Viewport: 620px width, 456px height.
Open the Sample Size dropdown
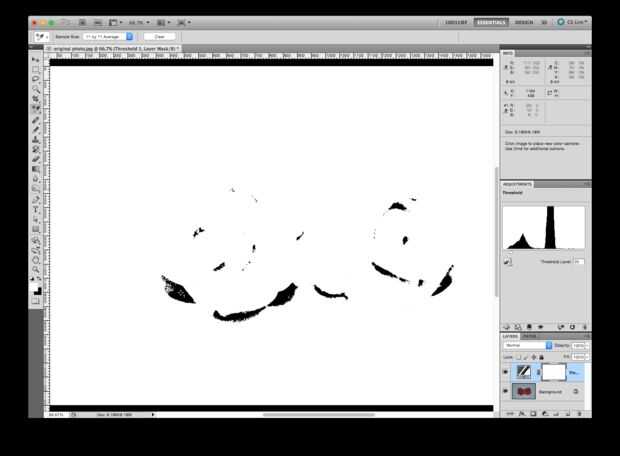click(108, 36)
